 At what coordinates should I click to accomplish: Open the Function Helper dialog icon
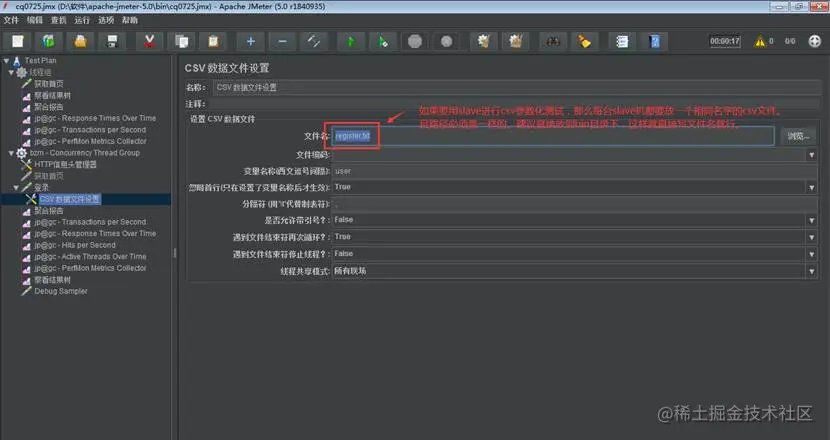(x=622, y=41)
